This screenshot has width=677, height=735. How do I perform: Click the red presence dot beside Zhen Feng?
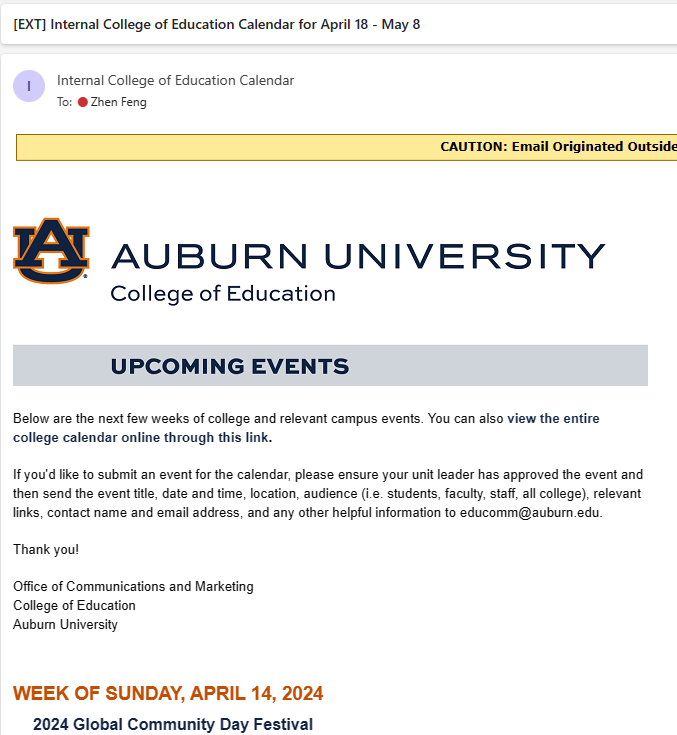tap(83, 102)
